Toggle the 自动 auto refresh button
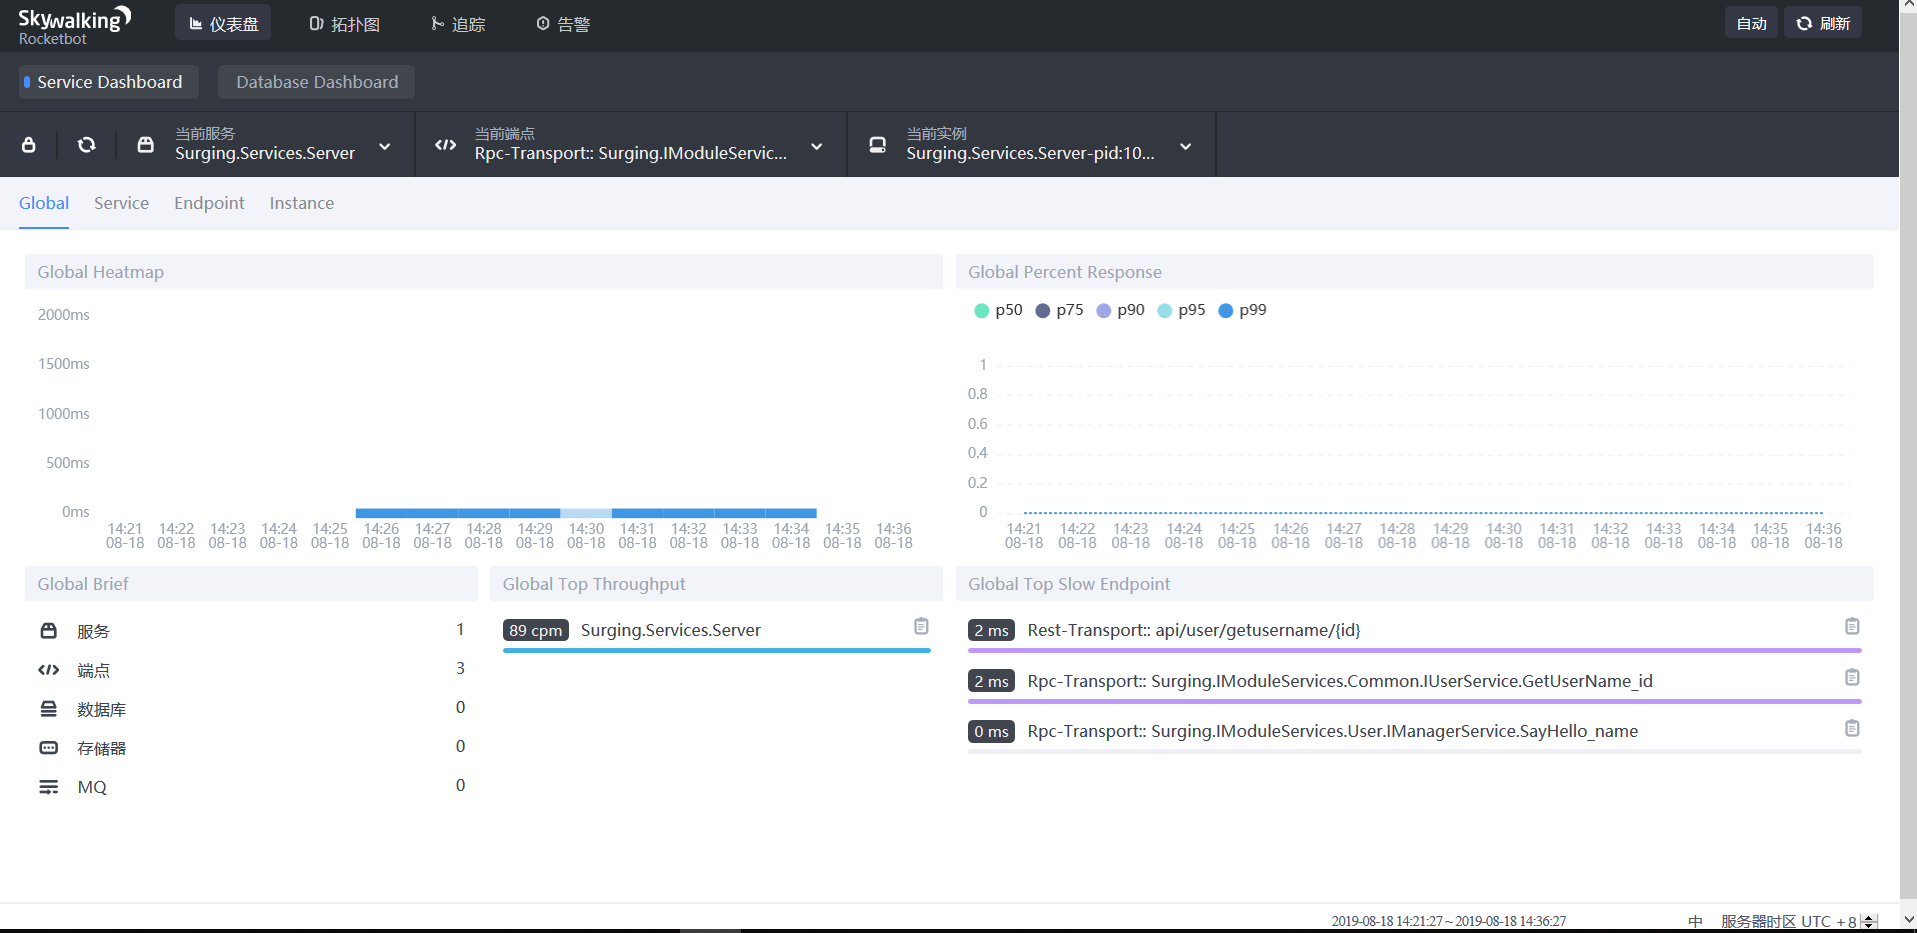The image size is (1917, 933). point(1751,23)
